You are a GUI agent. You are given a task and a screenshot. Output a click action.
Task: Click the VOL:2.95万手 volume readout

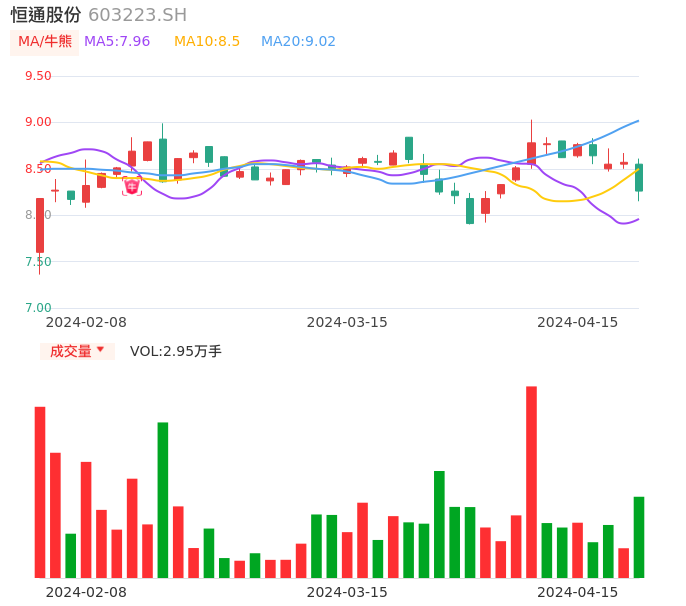point(176,351)
